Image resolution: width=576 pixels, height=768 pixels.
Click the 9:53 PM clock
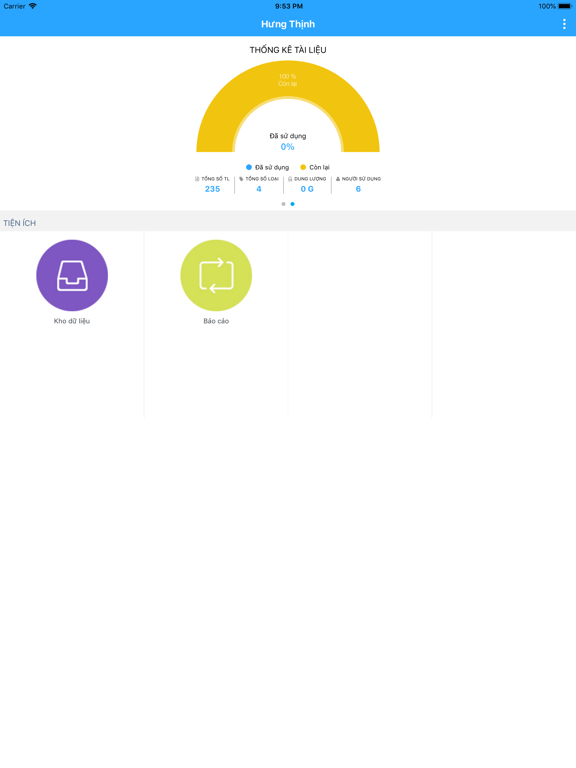pyautogui.click(x=288, y=6)
